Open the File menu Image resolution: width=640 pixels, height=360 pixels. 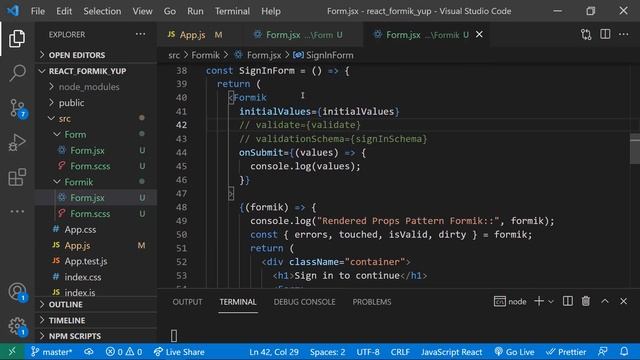coord(38,11)
